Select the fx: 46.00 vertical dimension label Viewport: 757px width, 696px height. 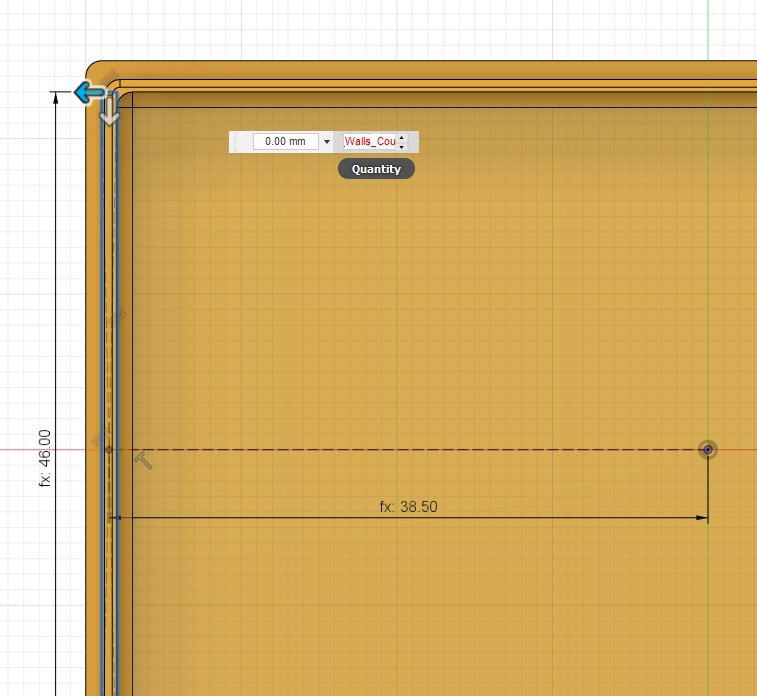tap(45, 458)
